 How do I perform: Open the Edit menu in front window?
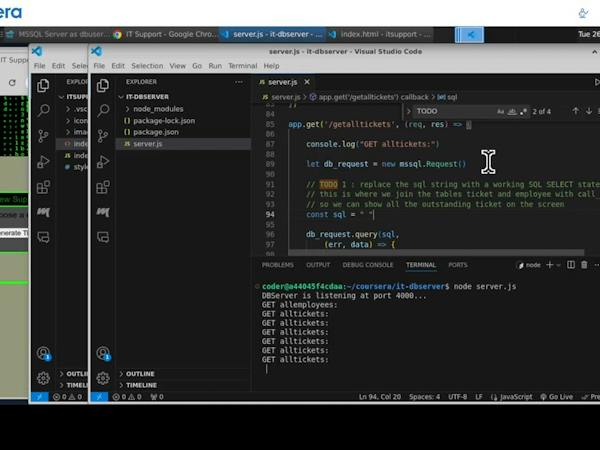pos(118,66)
